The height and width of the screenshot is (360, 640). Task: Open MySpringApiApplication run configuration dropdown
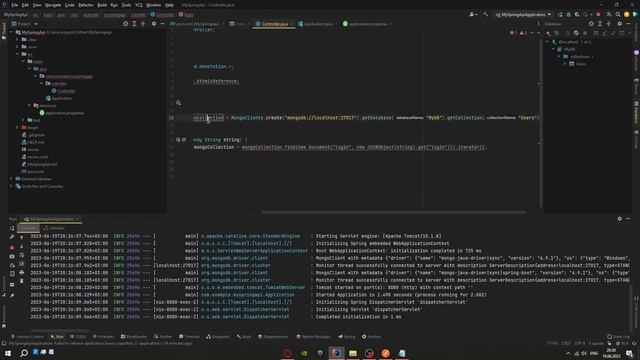(524, 15)
